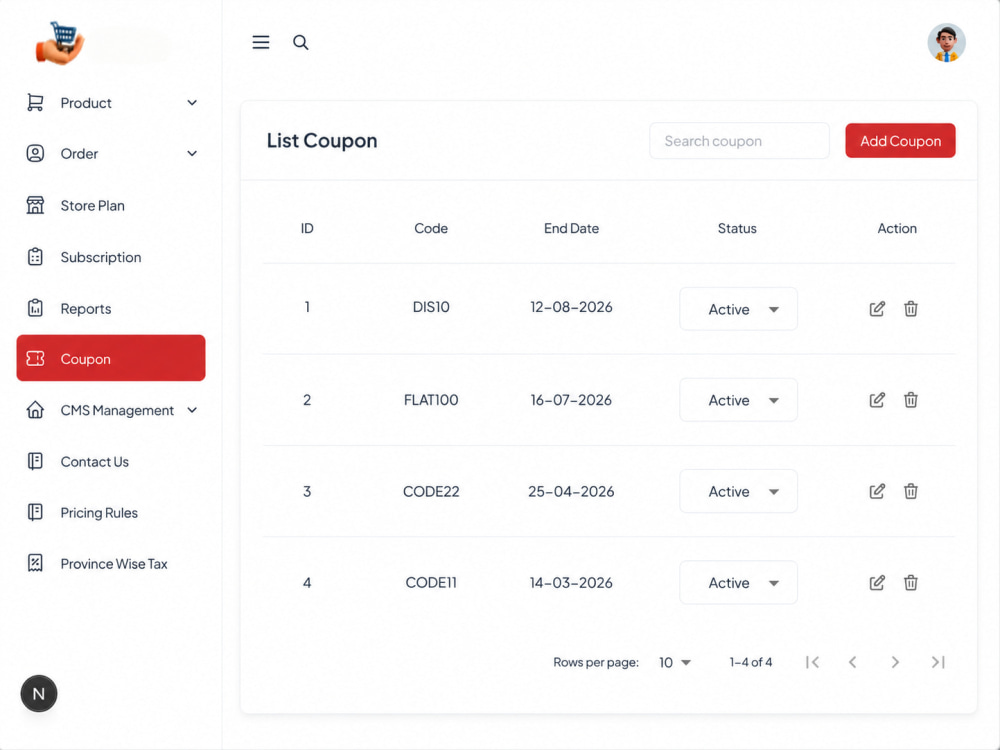Edit coupon DIS10 with pencil icon

(x=877, y=309)
